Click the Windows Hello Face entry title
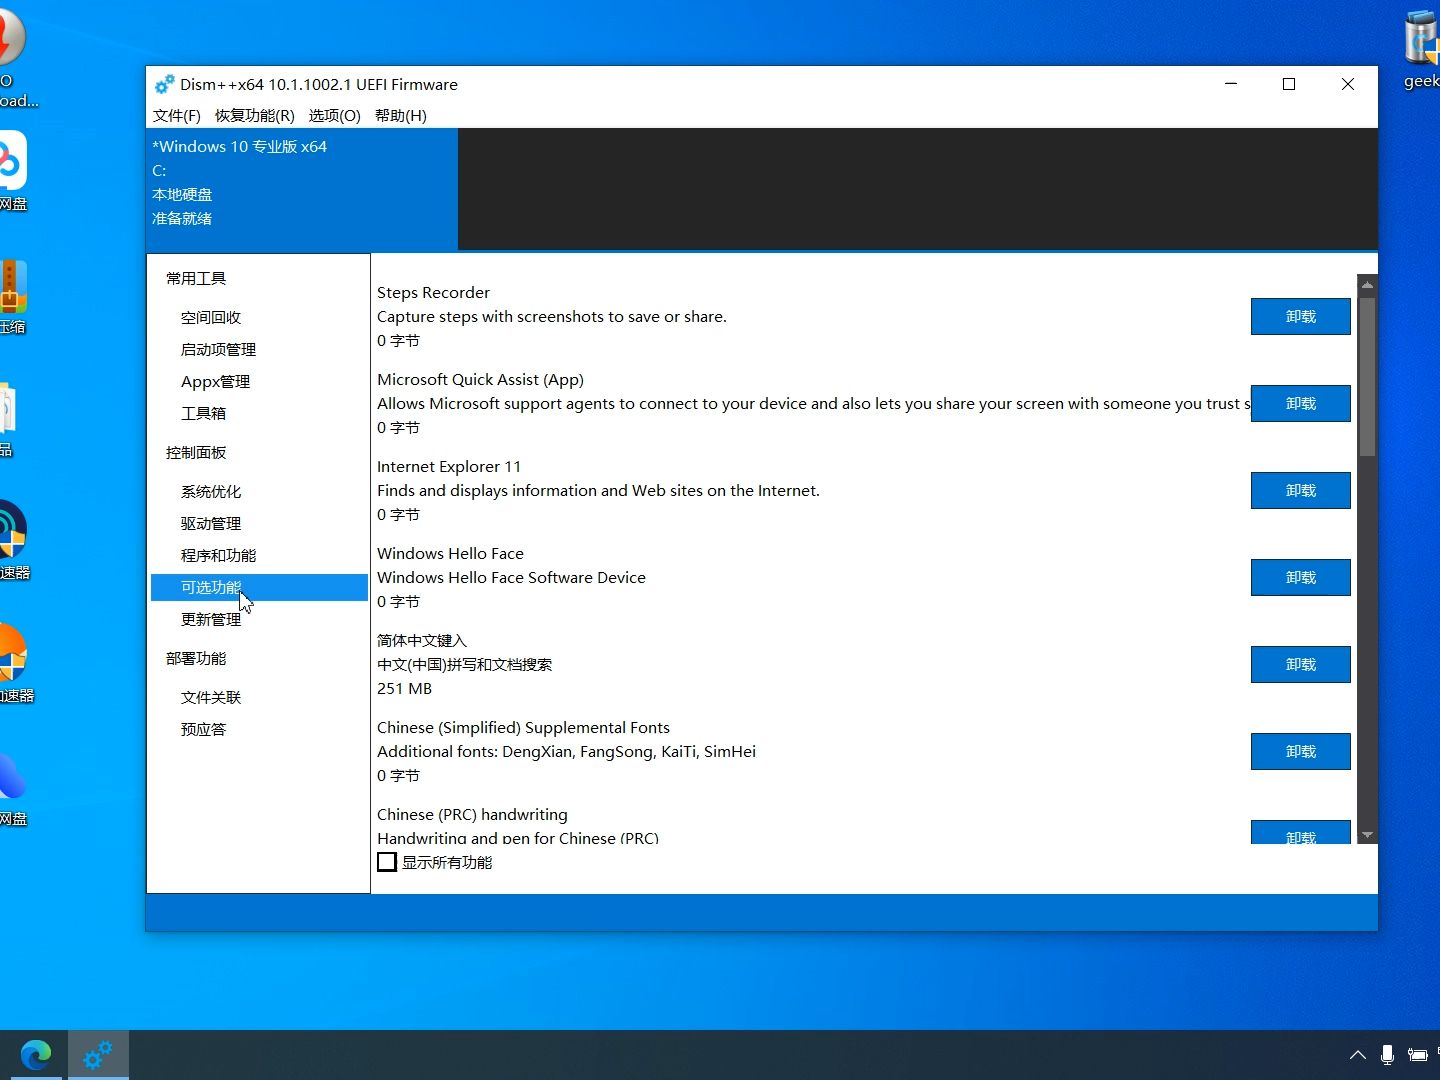This screenshot has height=1080, width=1440. click(450, 554)
